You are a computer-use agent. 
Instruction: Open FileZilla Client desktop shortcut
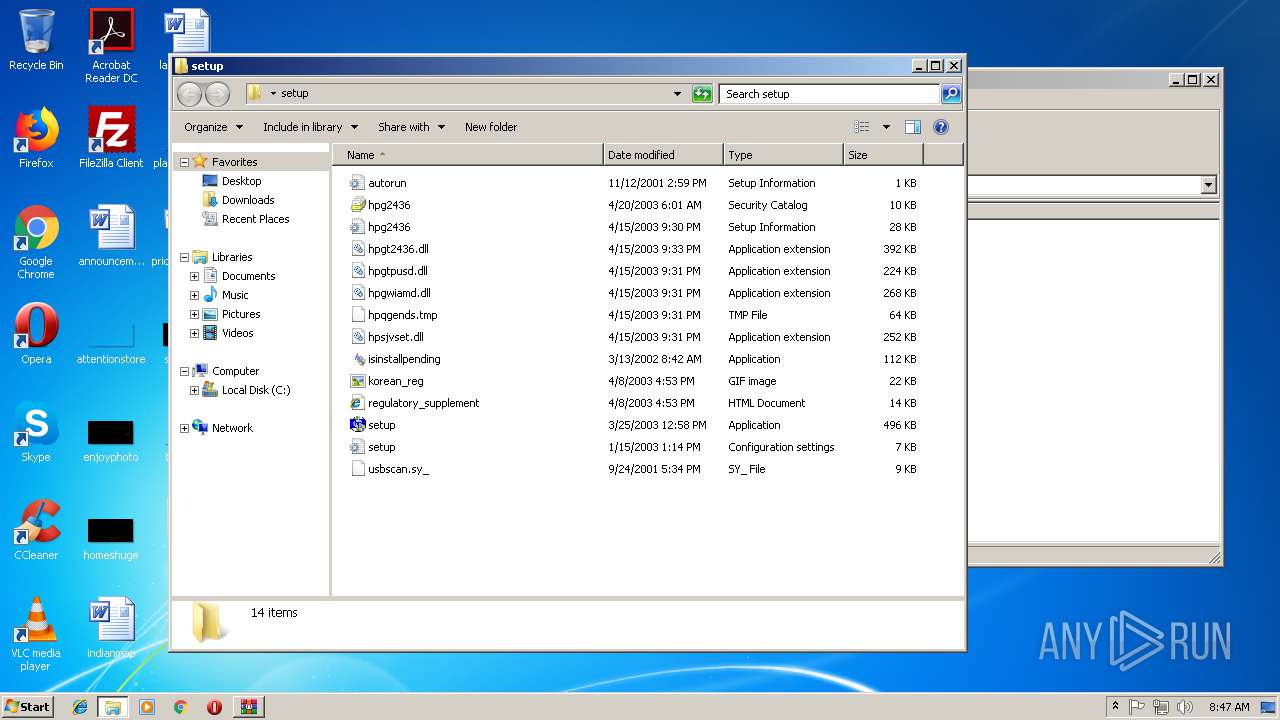point(111,138)
